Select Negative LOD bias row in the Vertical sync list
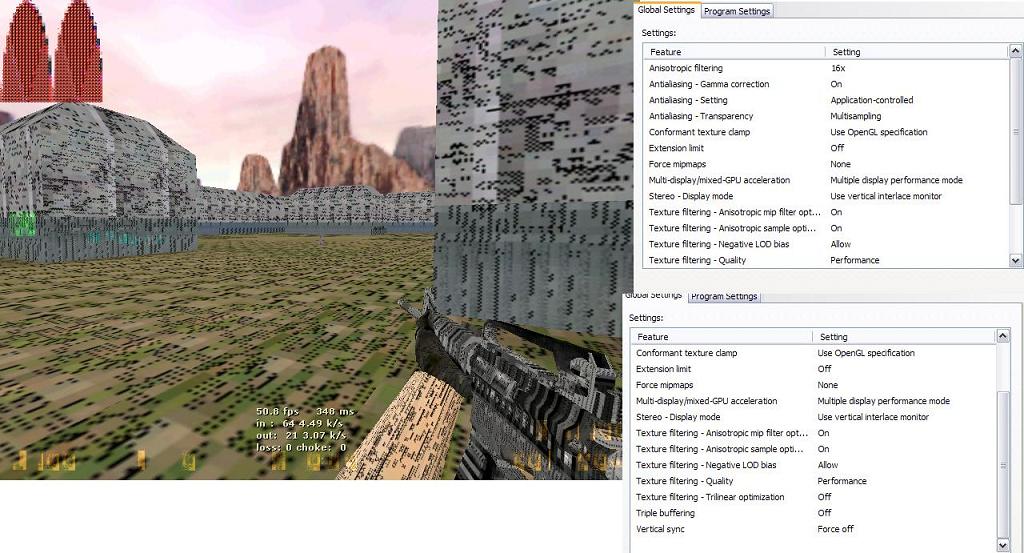Viewport: 1024px width, 553px height. [814, 465]
